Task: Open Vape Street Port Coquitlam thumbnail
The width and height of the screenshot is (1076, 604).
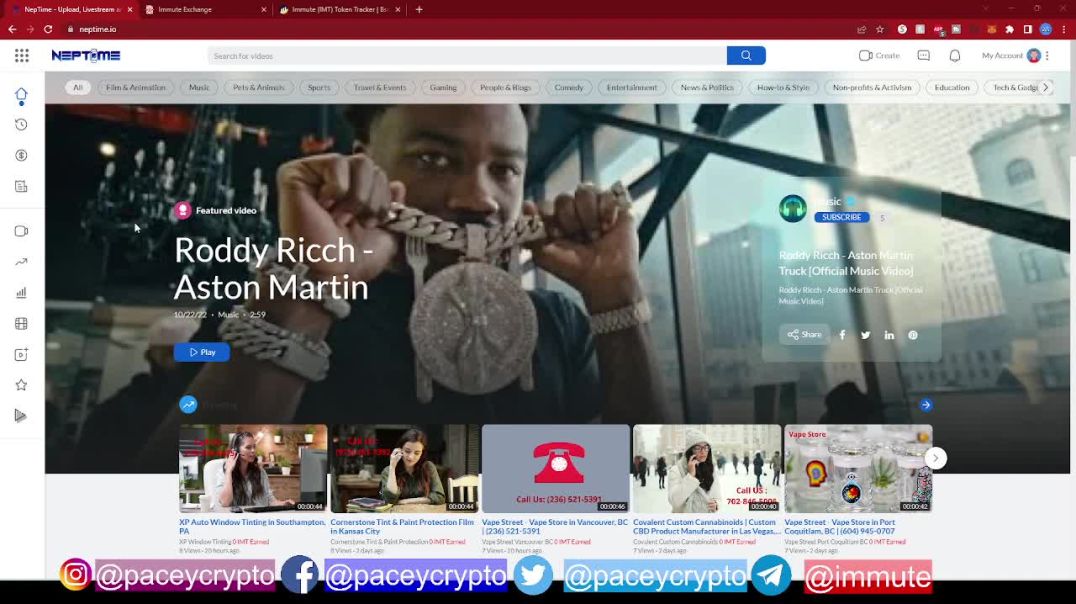Action: [x=858, y=468]
